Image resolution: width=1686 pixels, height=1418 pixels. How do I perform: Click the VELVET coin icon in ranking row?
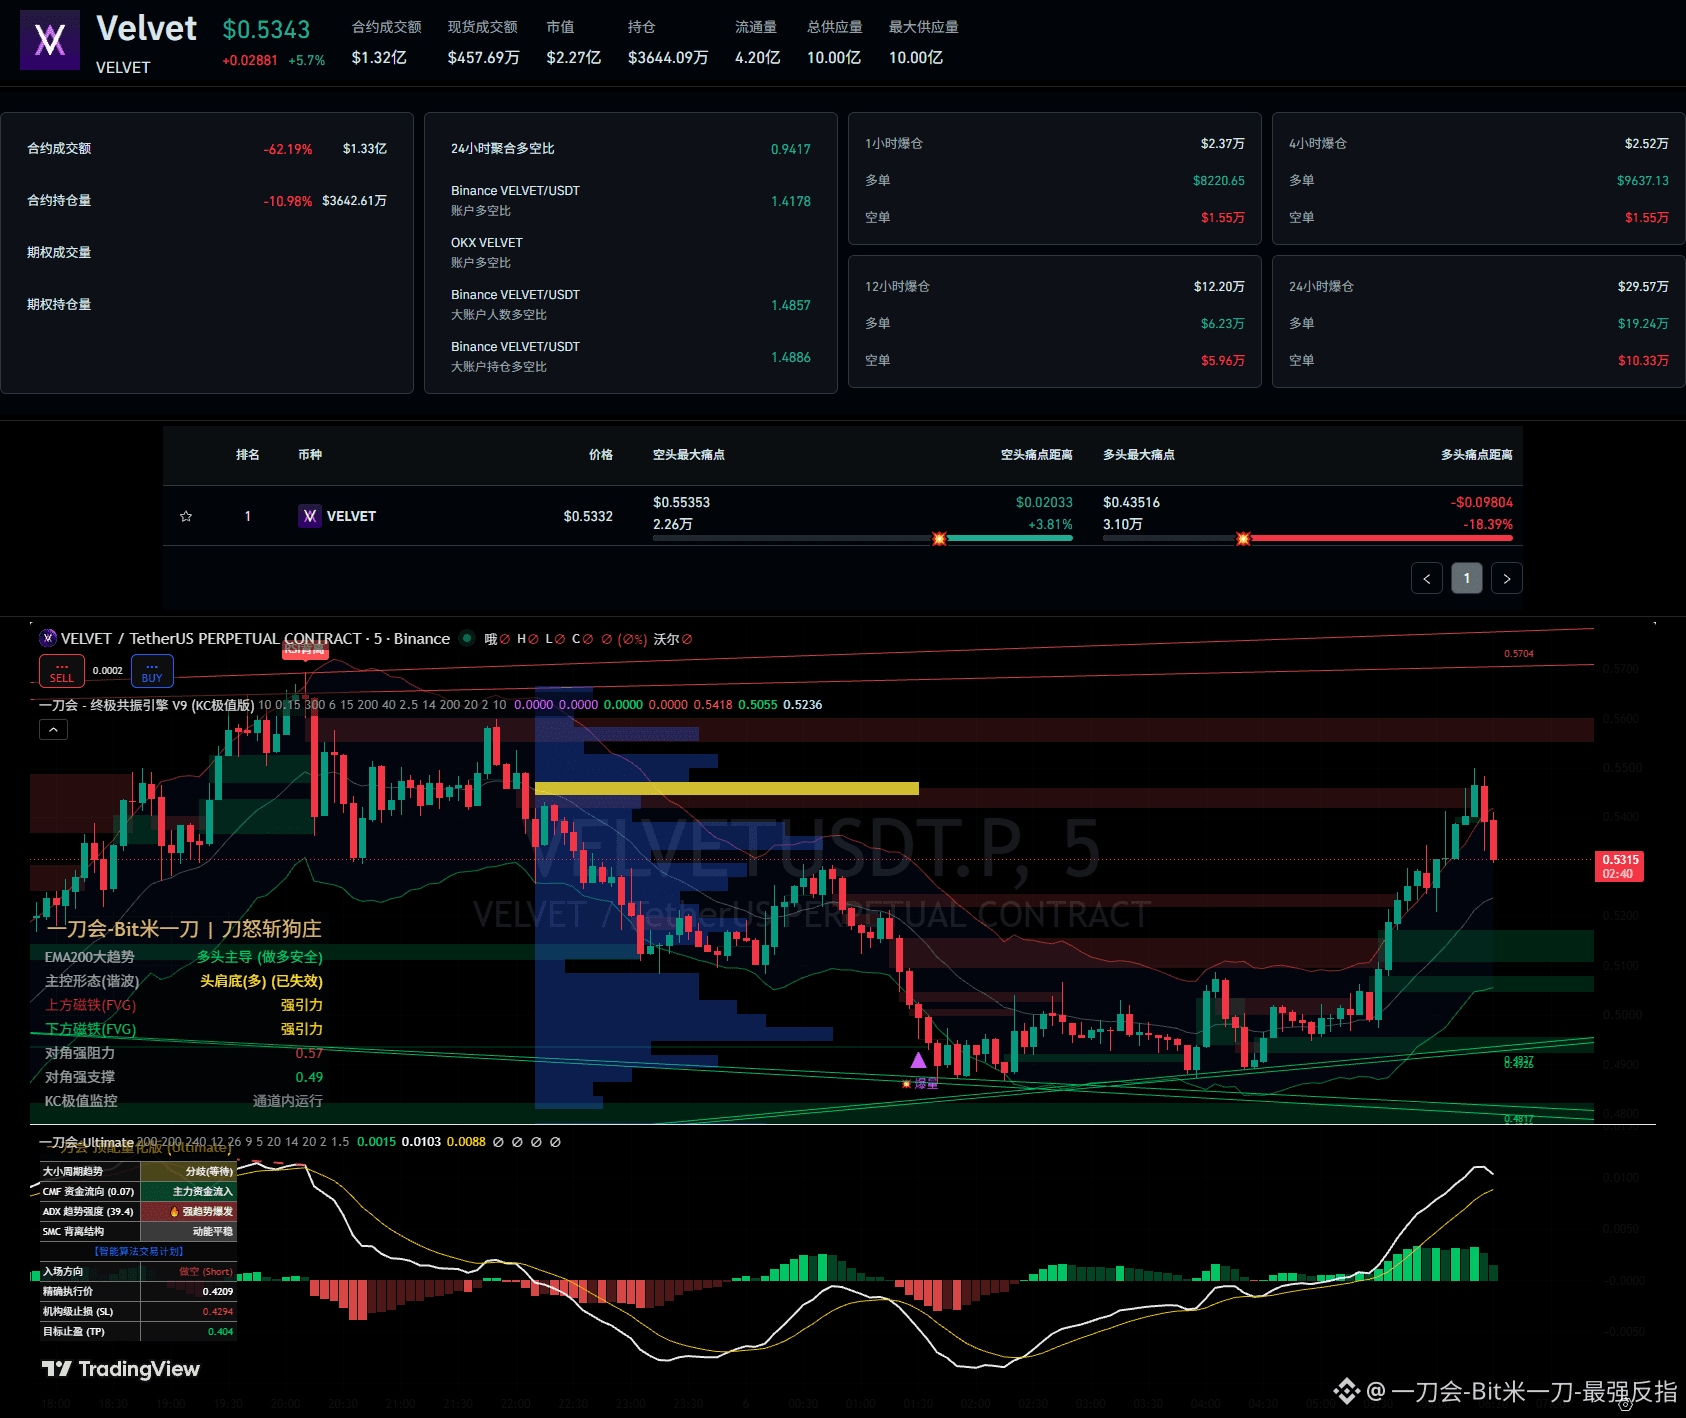310,516
